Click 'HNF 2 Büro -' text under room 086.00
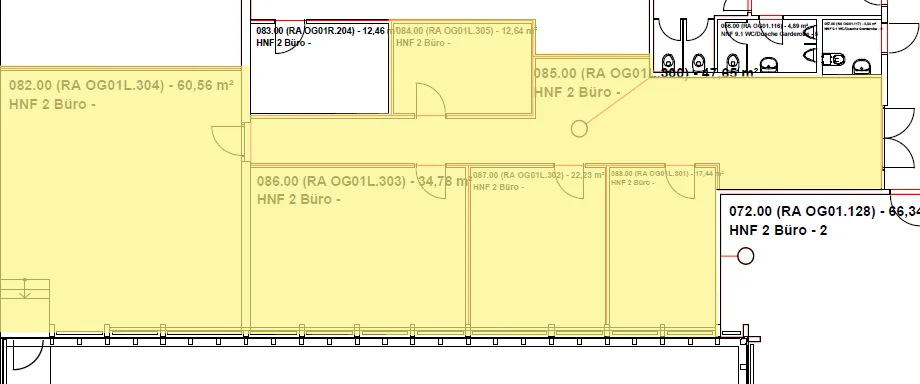This screenshot has width=920, height=384. tap(299, 200)
